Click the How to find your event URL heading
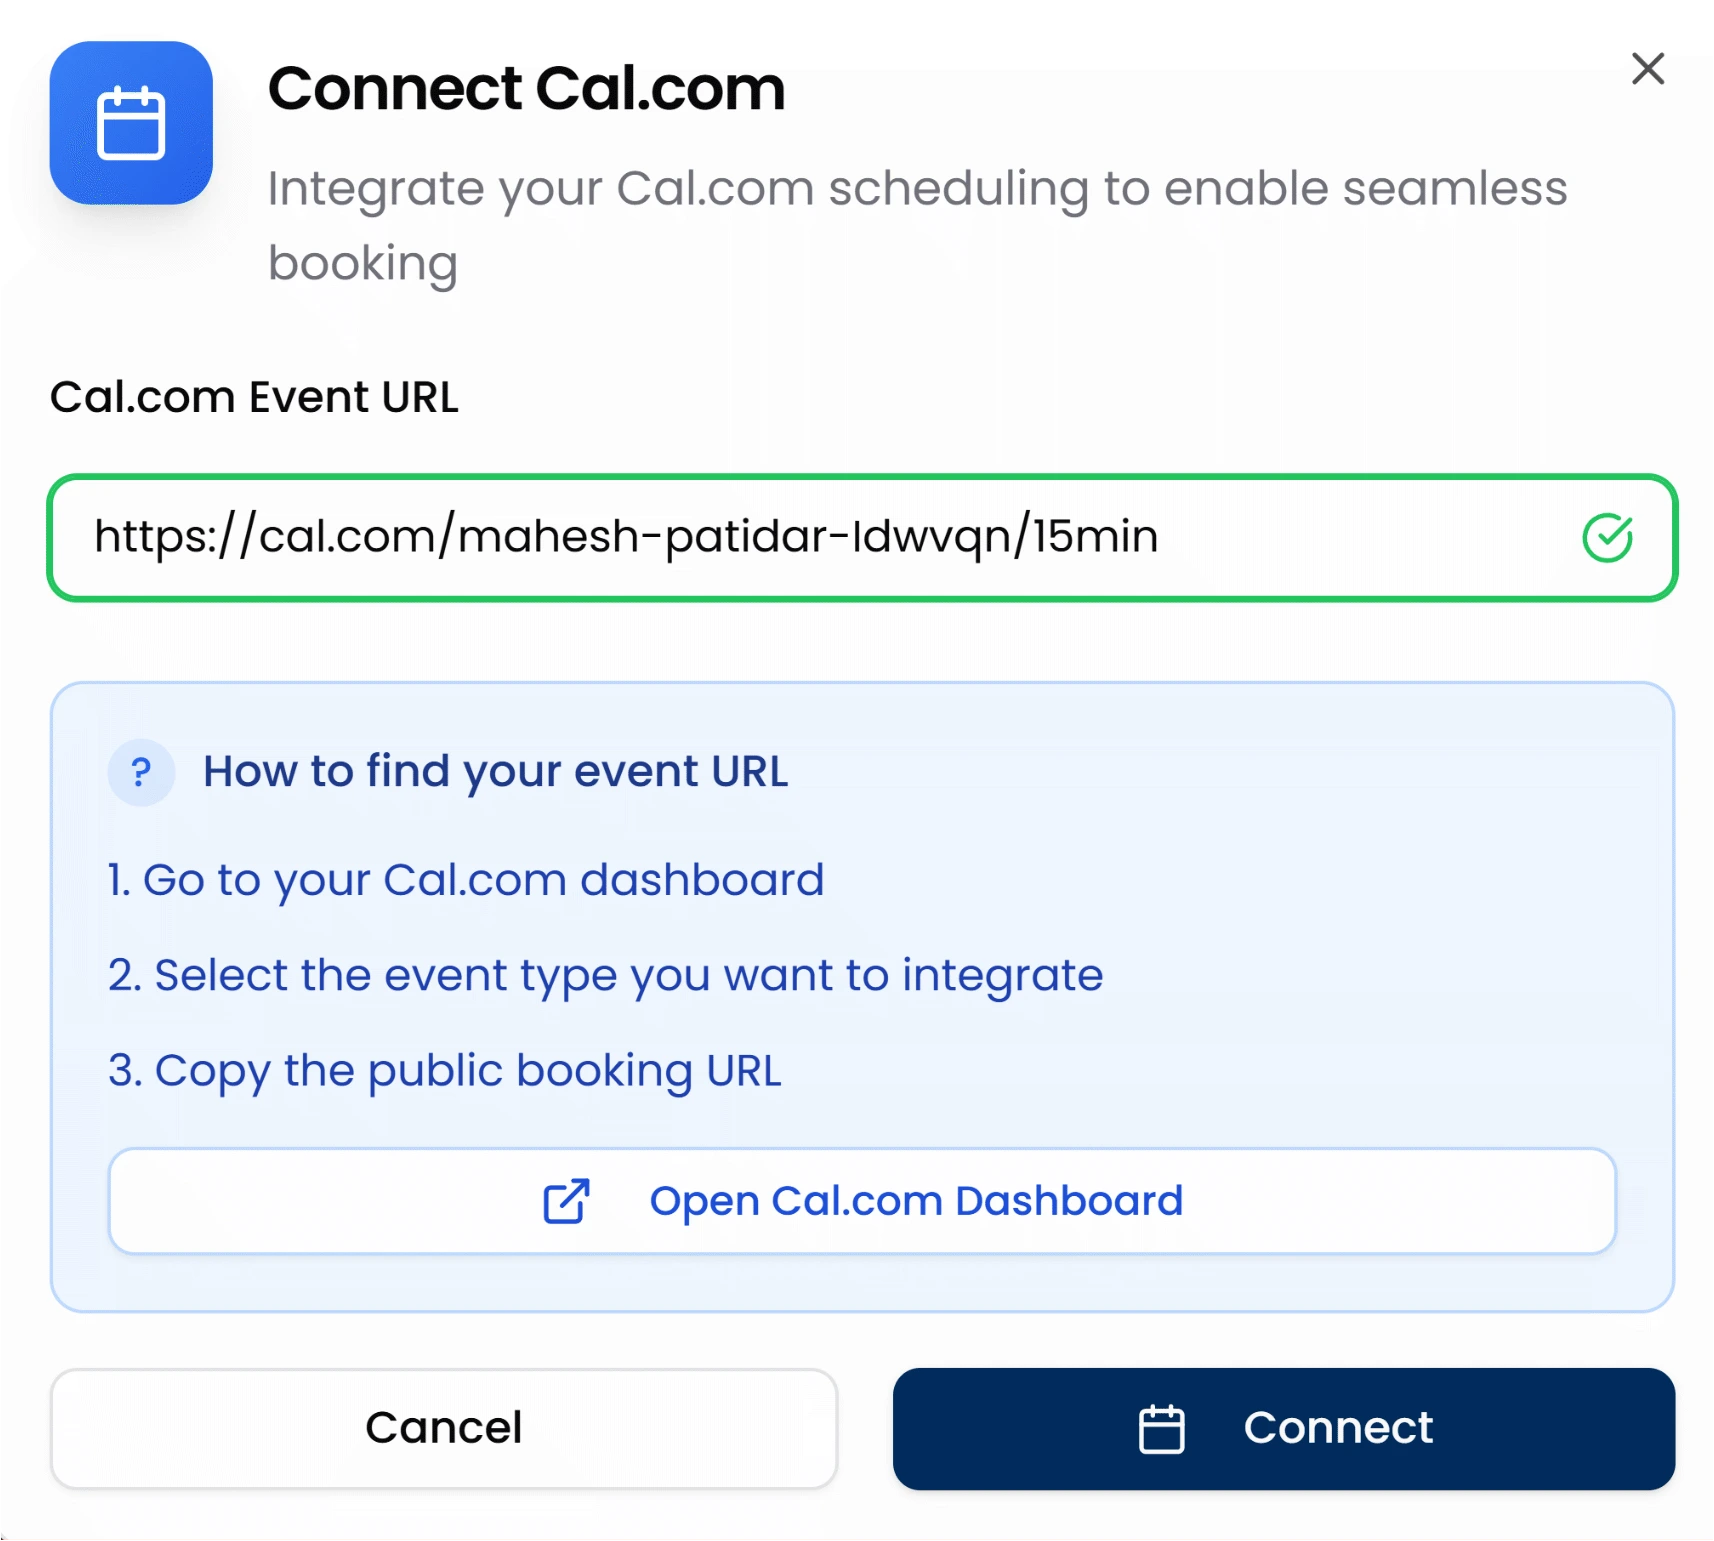 pos(496,771)
